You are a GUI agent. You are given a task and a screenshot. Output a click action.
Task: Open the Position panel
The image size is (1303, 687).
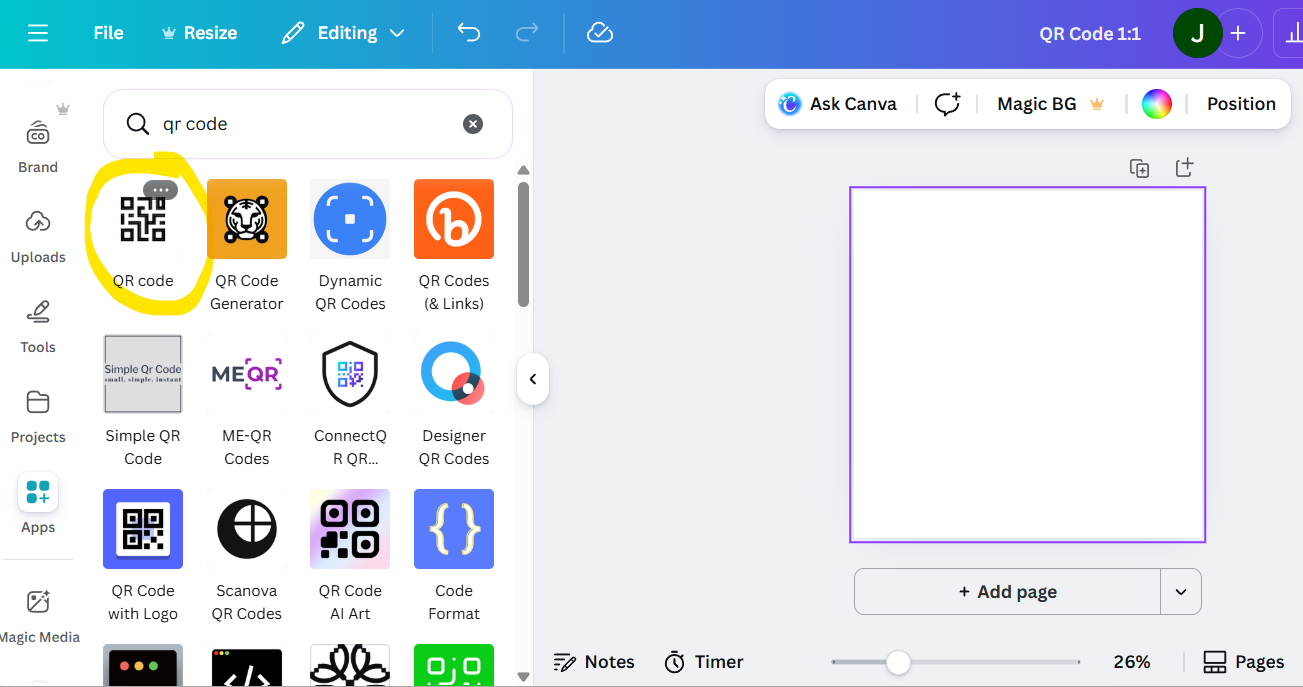[1240, 103]
